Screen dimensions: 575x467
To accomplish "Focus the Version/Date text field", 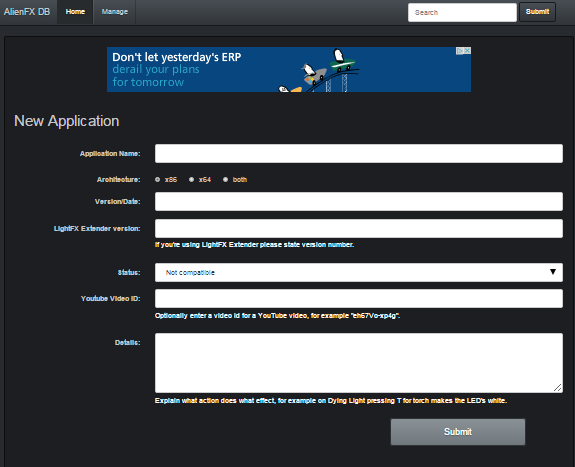I will click(359, 201).
